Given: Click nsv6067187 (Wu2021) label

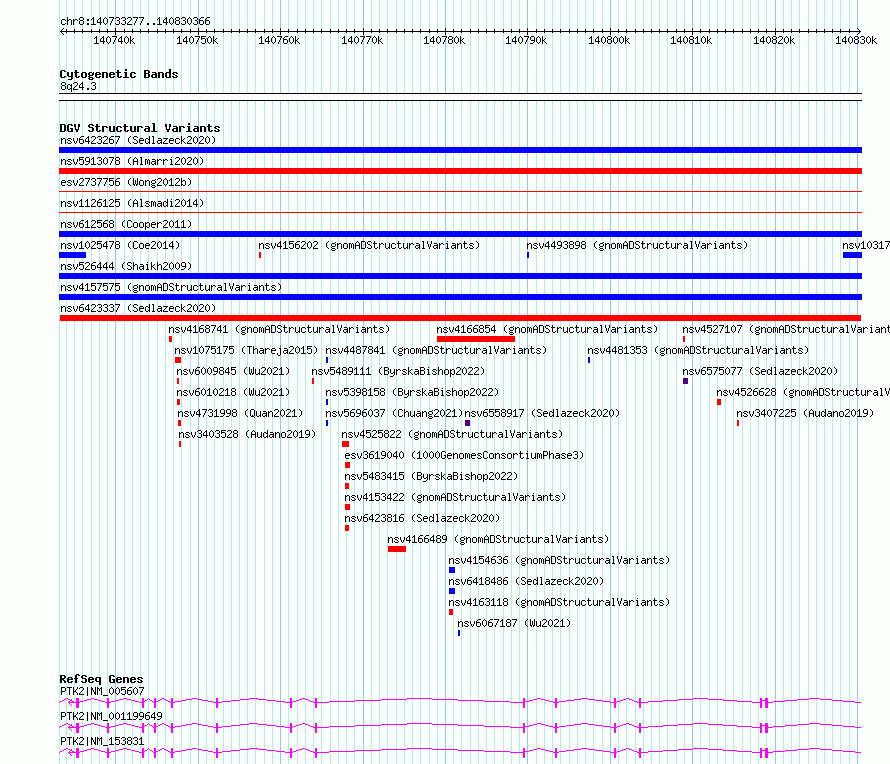Looking at the screenshot, I should click(514, 623).
